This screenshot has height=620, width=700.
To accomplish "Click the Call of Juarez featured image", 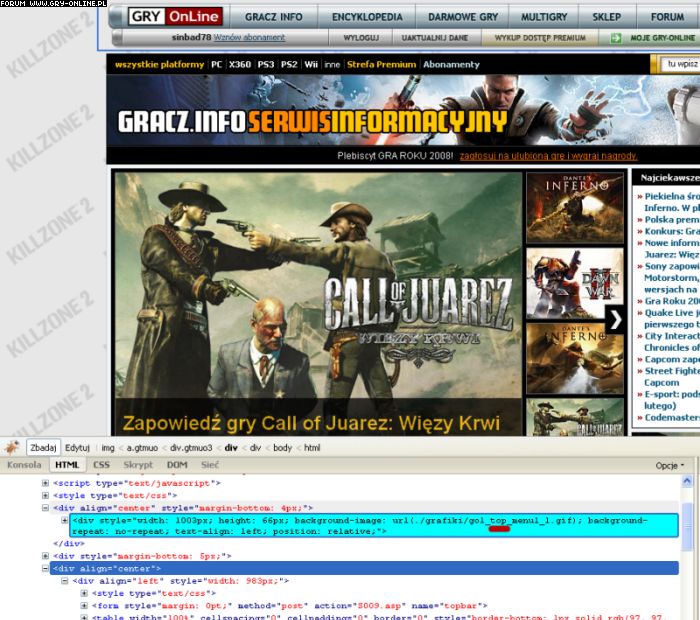I will click(318, 285).
